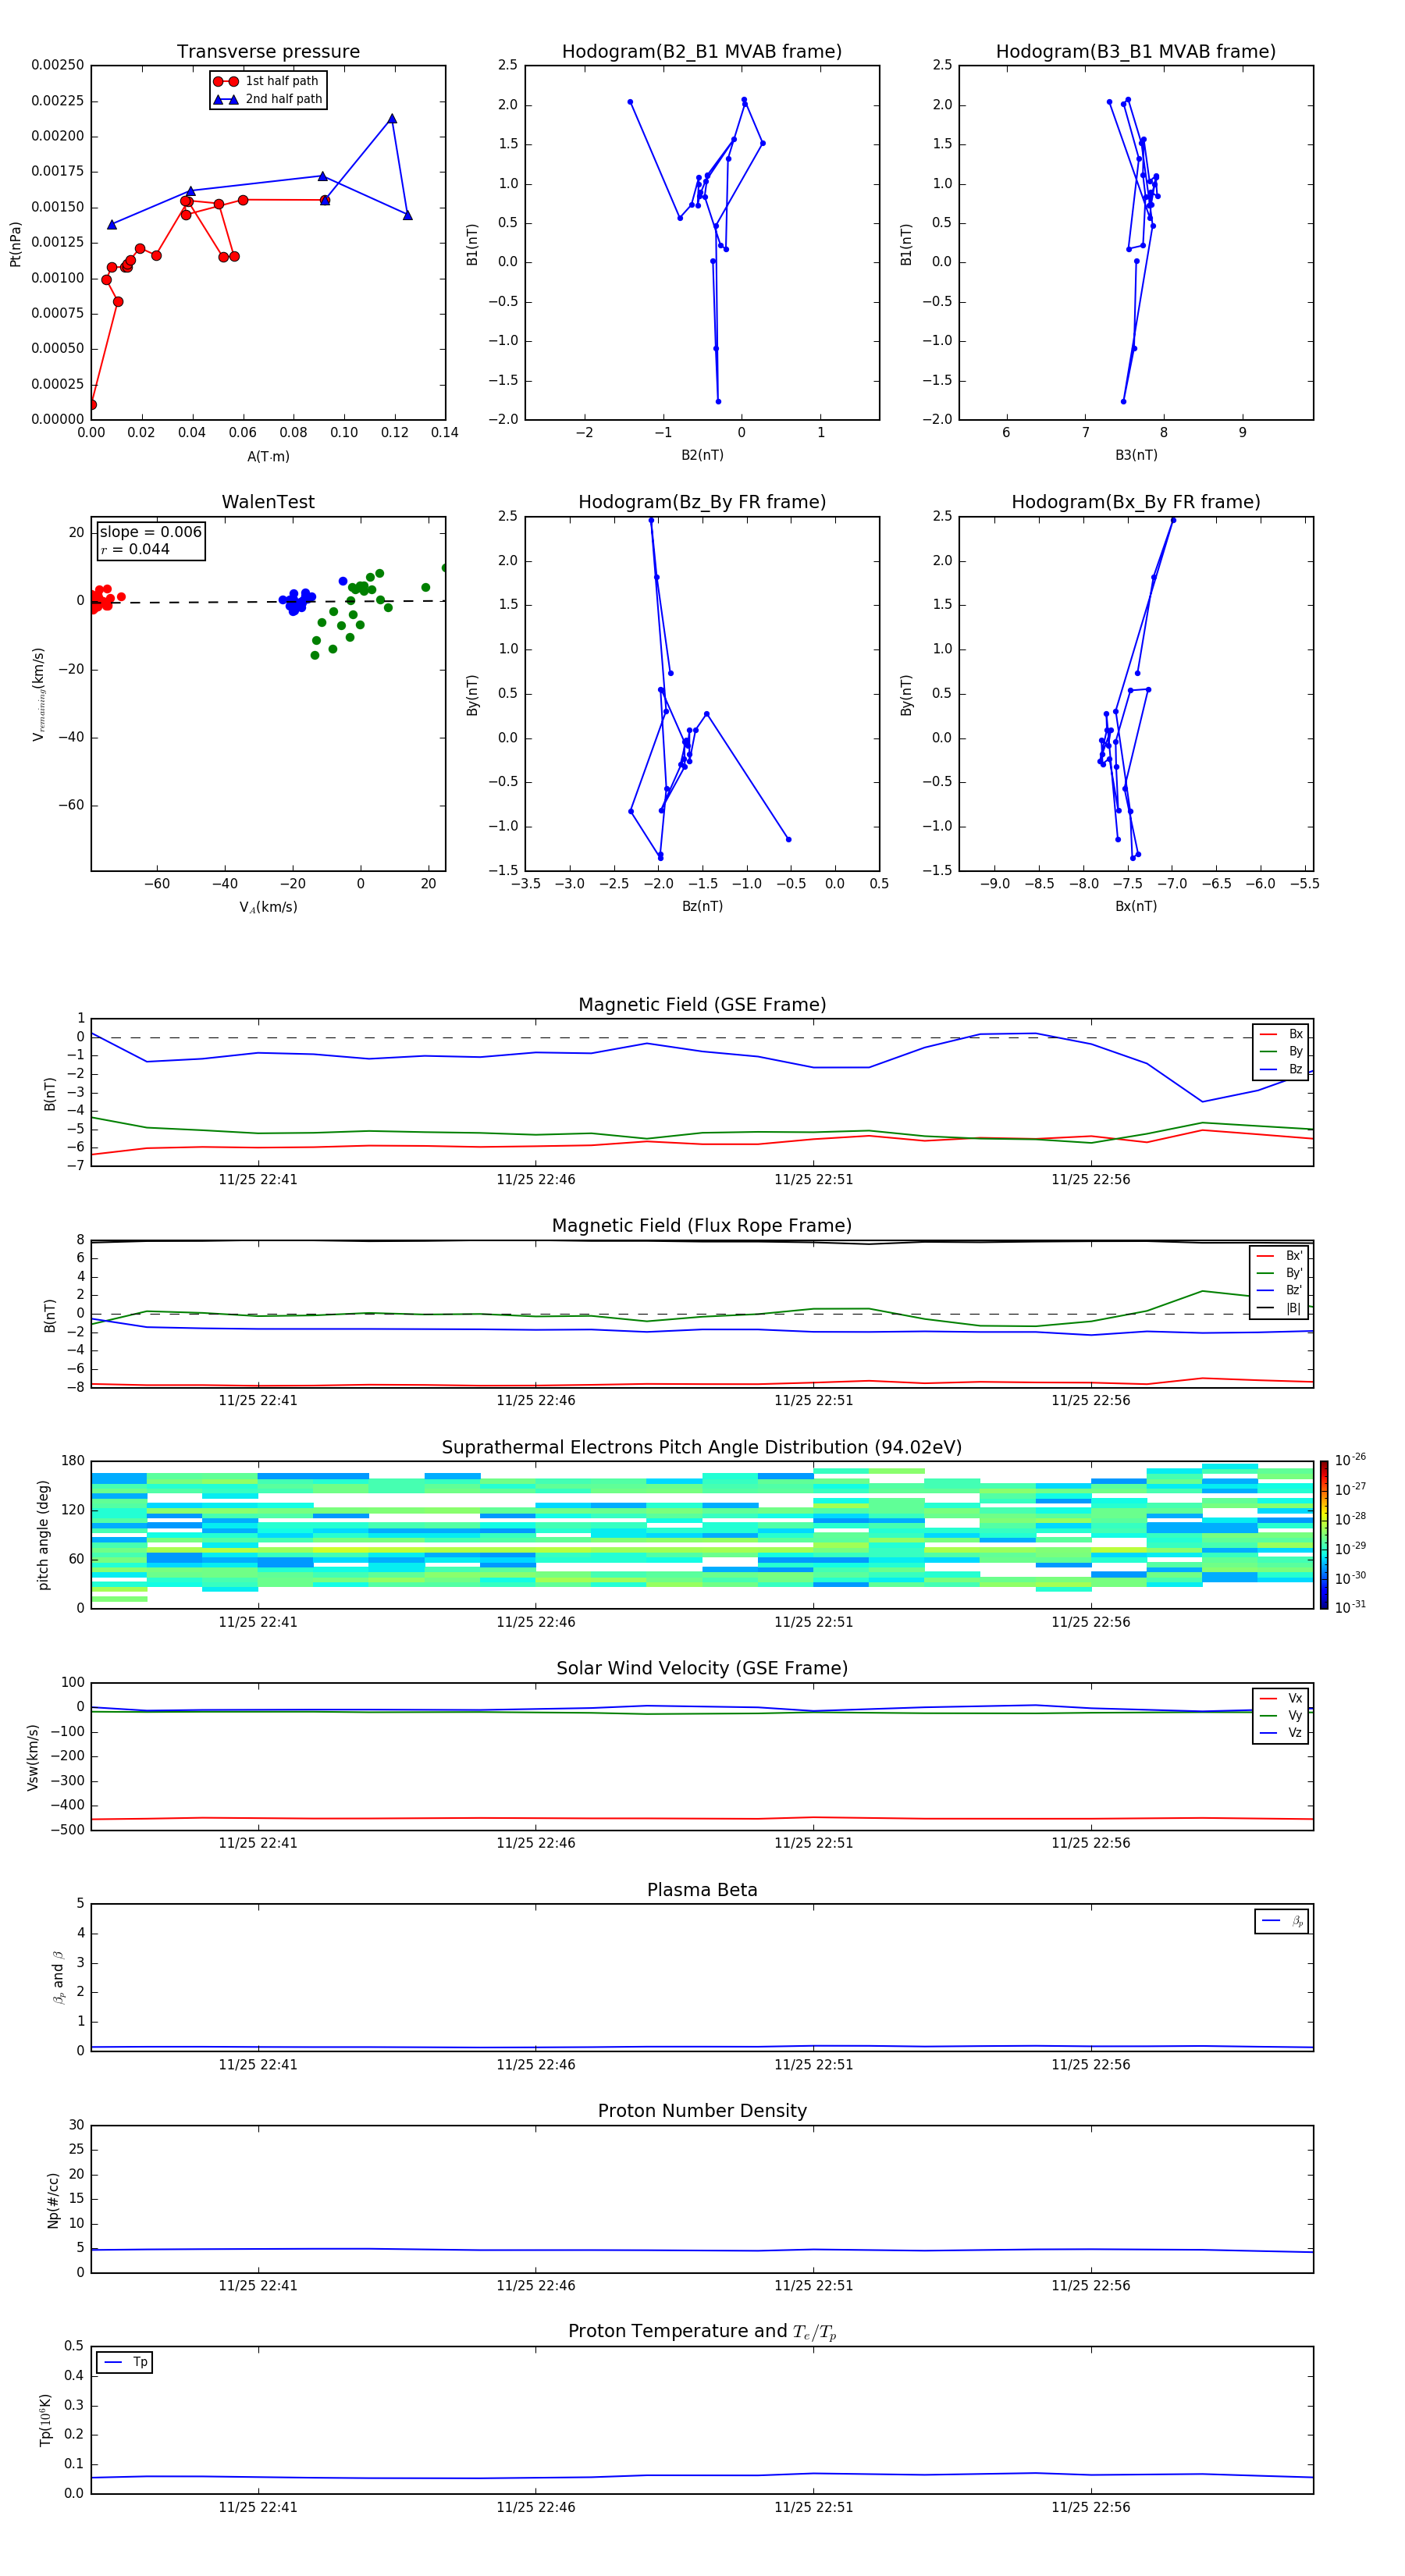Image resolution: width=1405 pixels, height=2576 pixels.
Task: Click the Suprathermal Electrons Pitch Angle Distribution title
Action: coord(702,1448)
